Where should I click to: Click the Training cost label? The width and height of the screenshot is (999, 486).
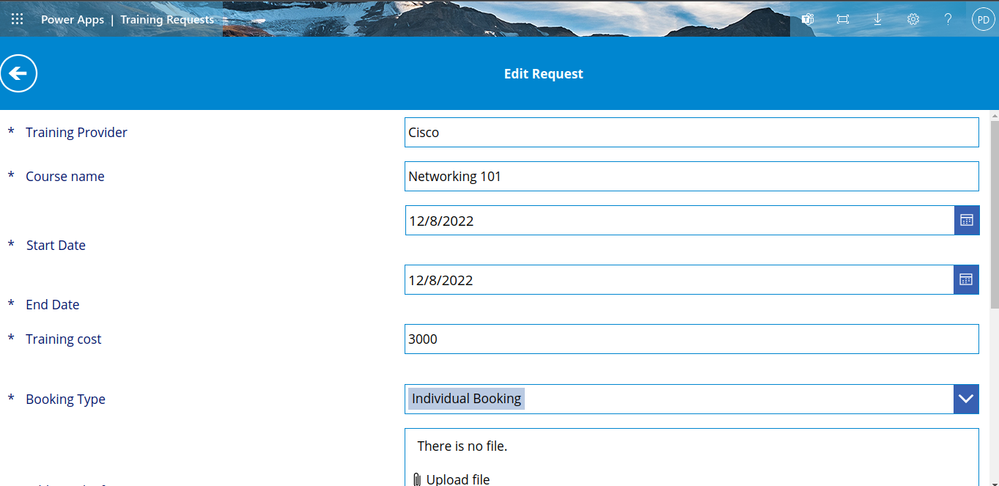coord(63,339)
